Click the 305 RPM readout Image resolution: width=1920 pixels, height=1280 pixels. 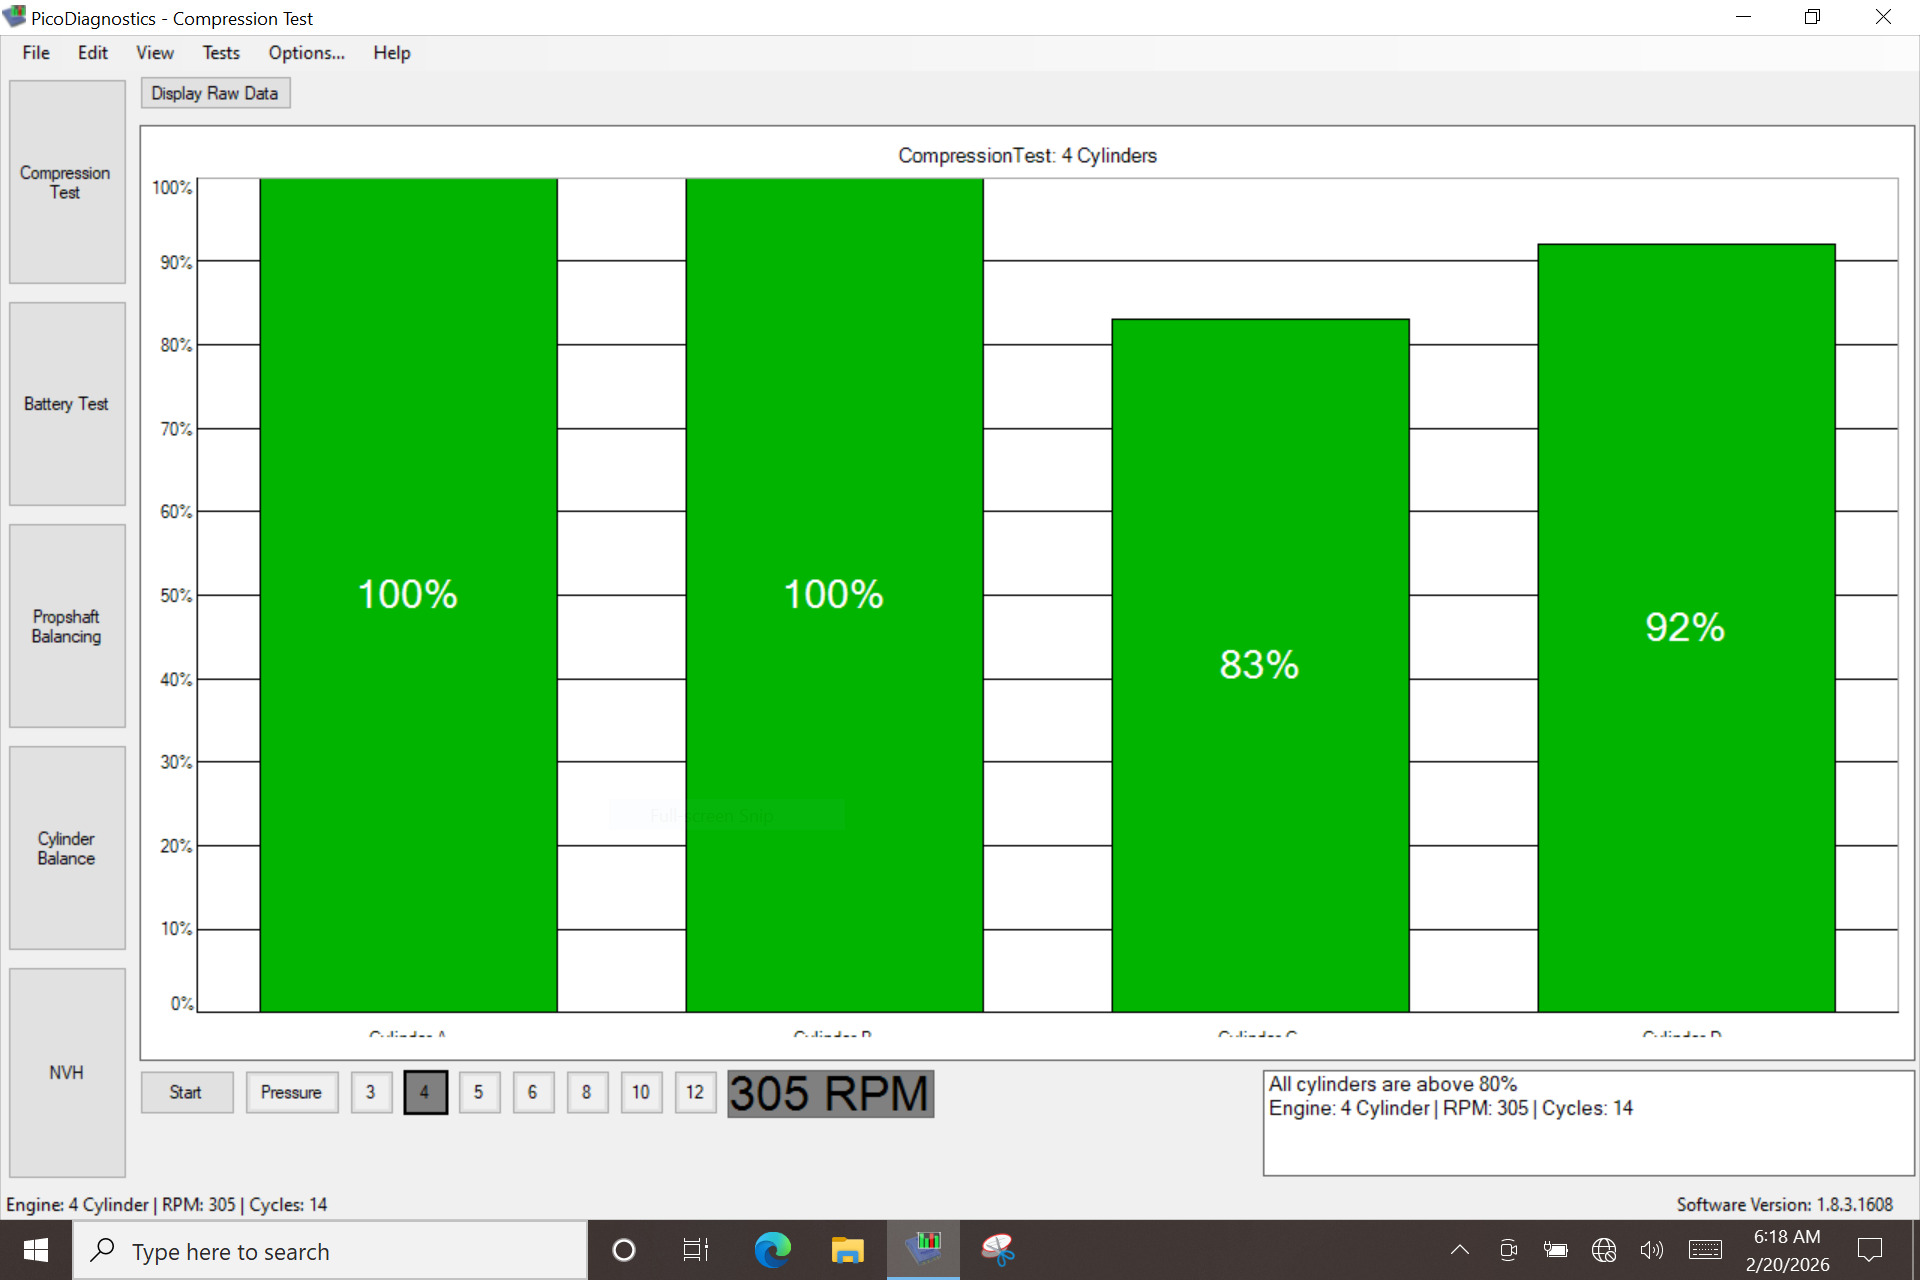(830, 1093)
